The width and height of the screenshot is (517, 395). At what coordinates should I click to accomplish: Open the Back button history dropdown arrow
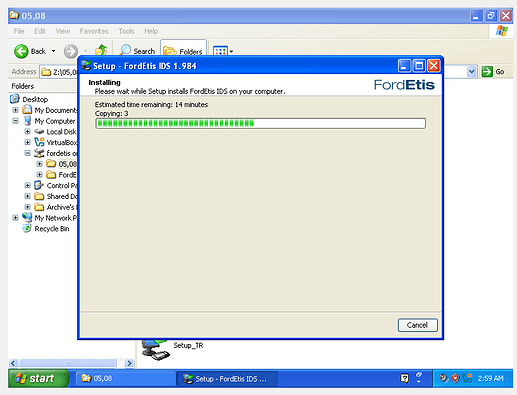[53, 51]
